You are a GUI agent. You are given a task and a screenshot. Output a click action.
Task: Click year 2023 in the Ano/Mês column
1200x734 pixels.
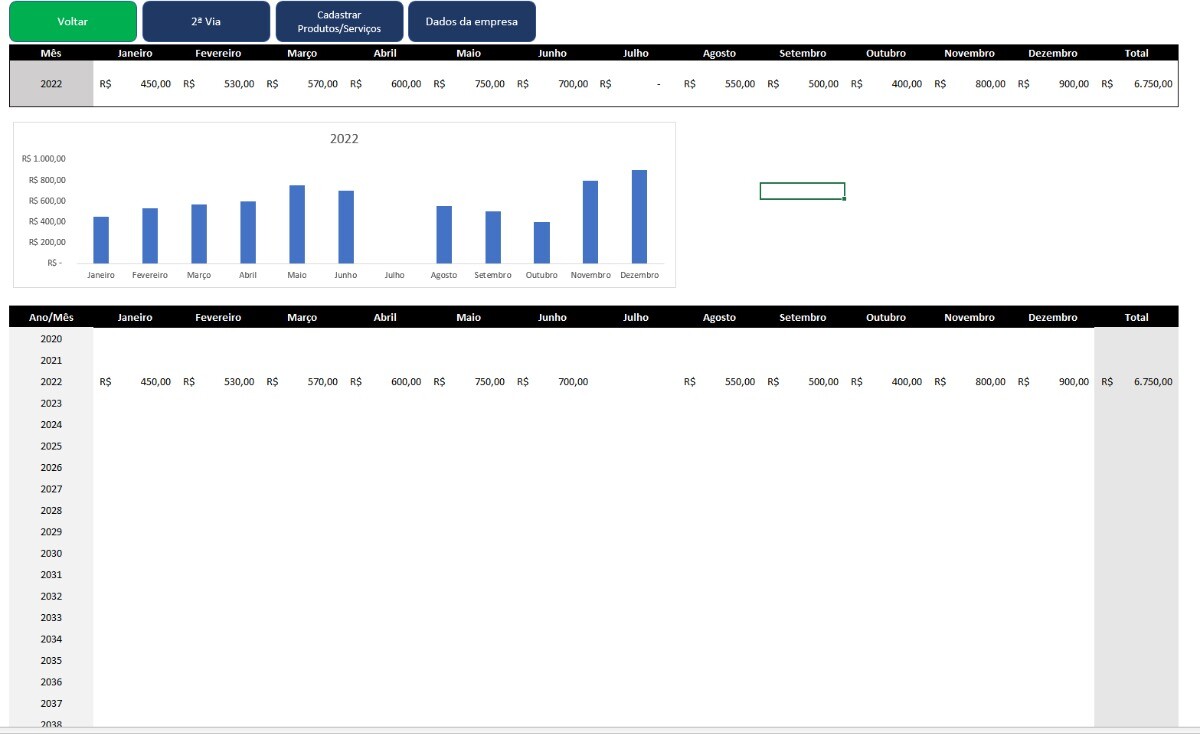pos(51,403)
